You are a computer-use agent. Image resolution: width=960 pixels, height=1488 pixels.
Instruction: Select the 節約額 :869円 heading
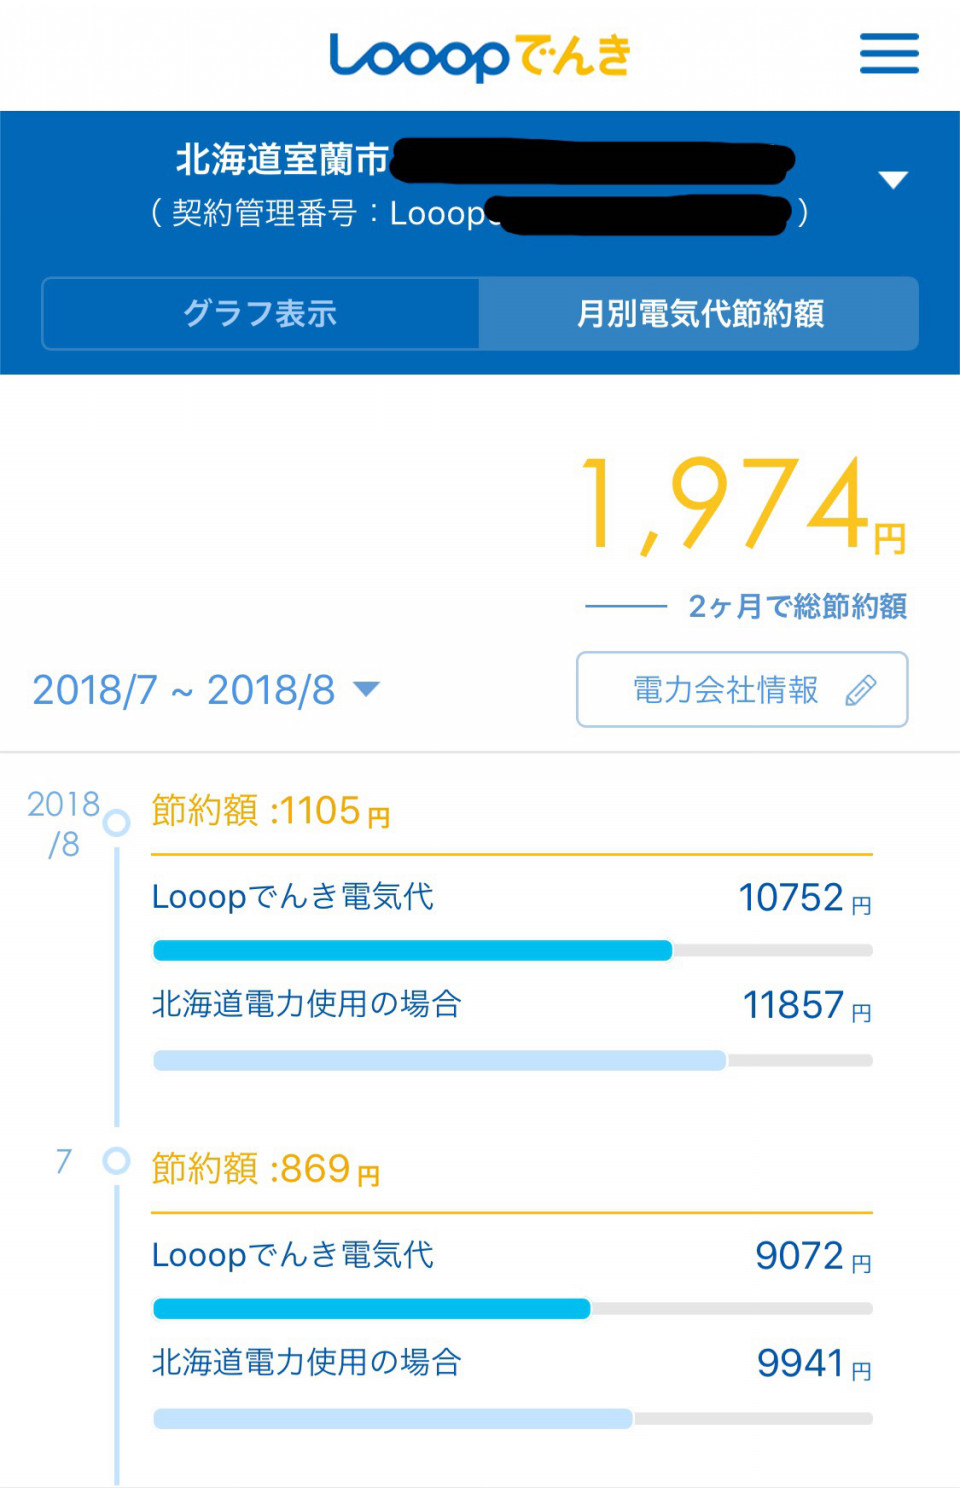click(266, 1169)
